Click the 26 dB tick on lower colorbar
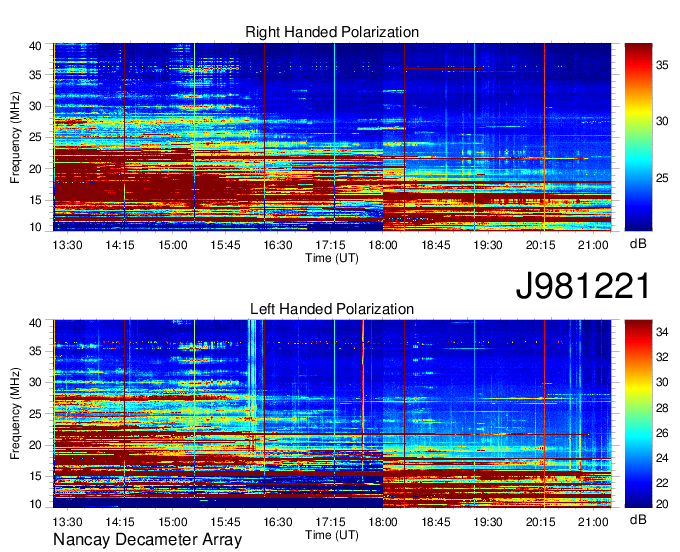The height and width of the screenshot is (552, 680). click(x=662, y=433)
